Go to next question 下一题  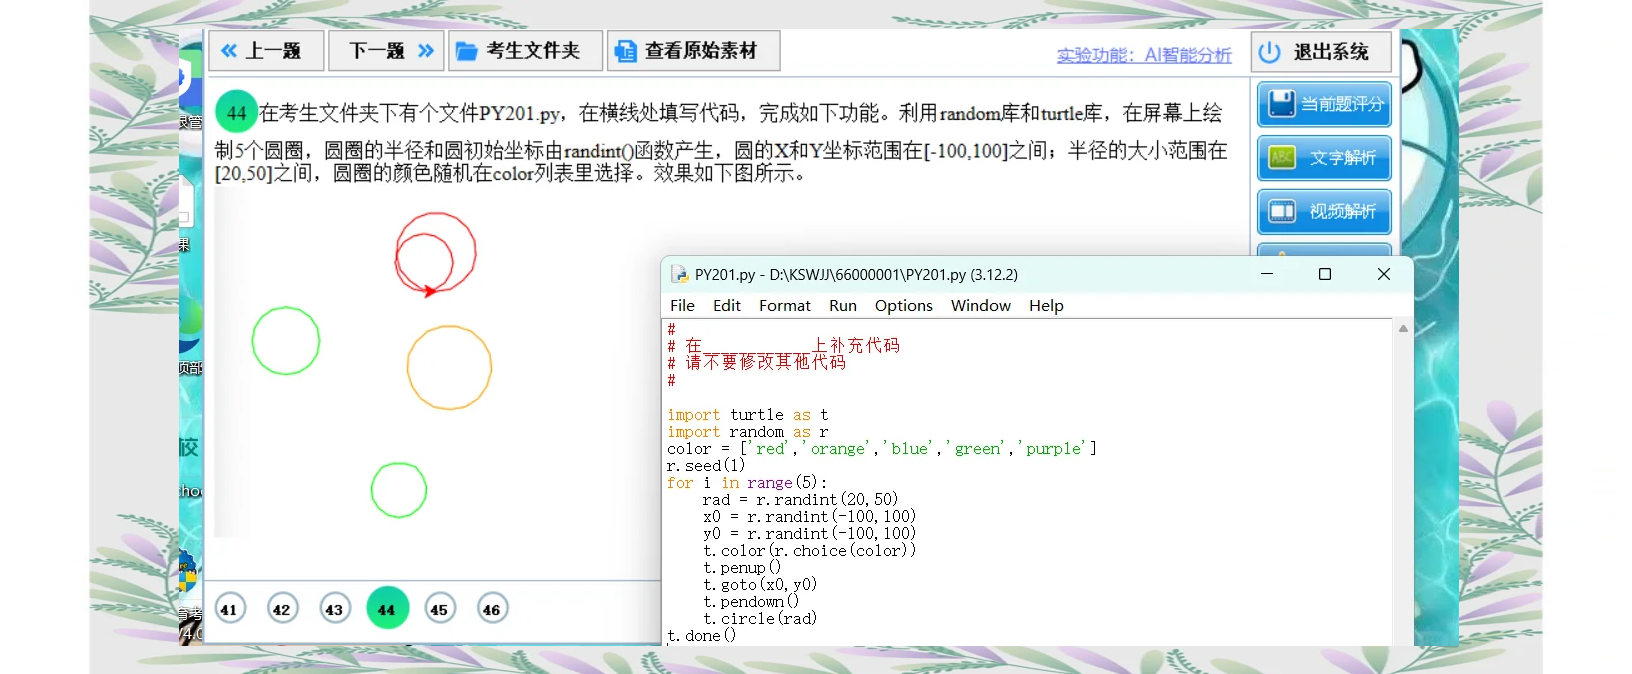coord(386,51)
